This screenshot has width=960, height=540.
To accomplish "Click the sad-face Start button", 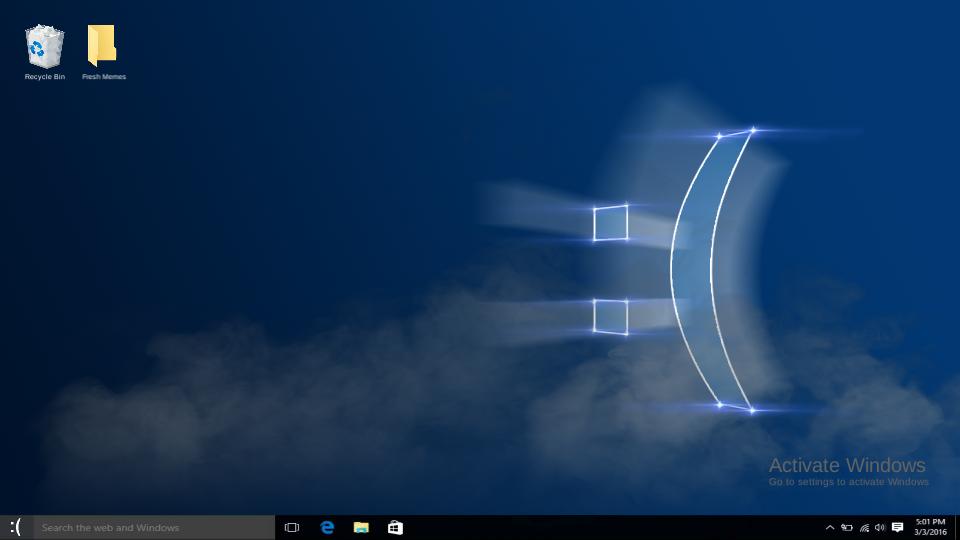I will tap(16, 527).
